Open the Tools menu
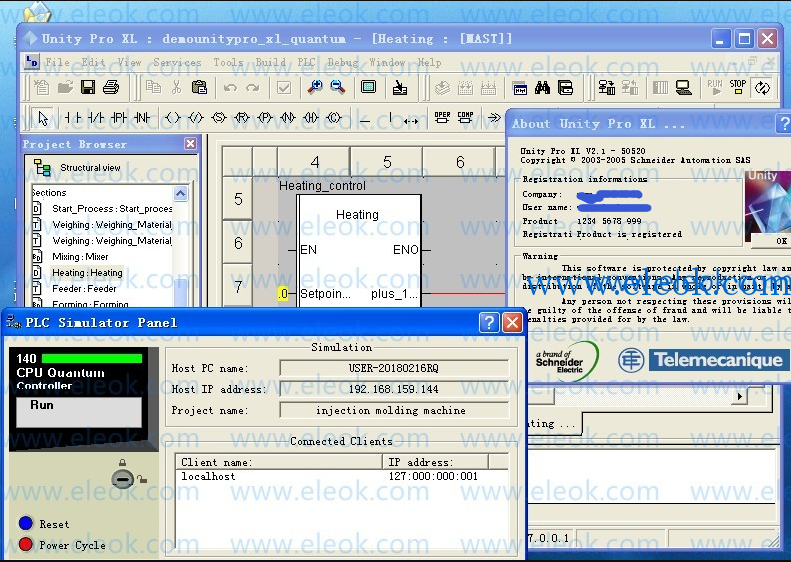 tap(228, 63)
